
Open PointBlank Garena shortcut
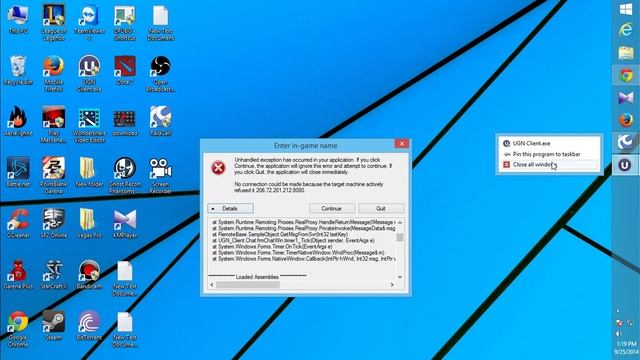pyautogui.click(x=53, y=176)
